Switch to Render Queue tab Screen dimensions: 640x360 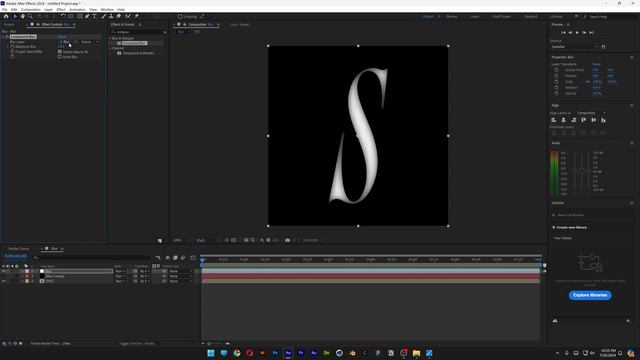coord(19,249)
